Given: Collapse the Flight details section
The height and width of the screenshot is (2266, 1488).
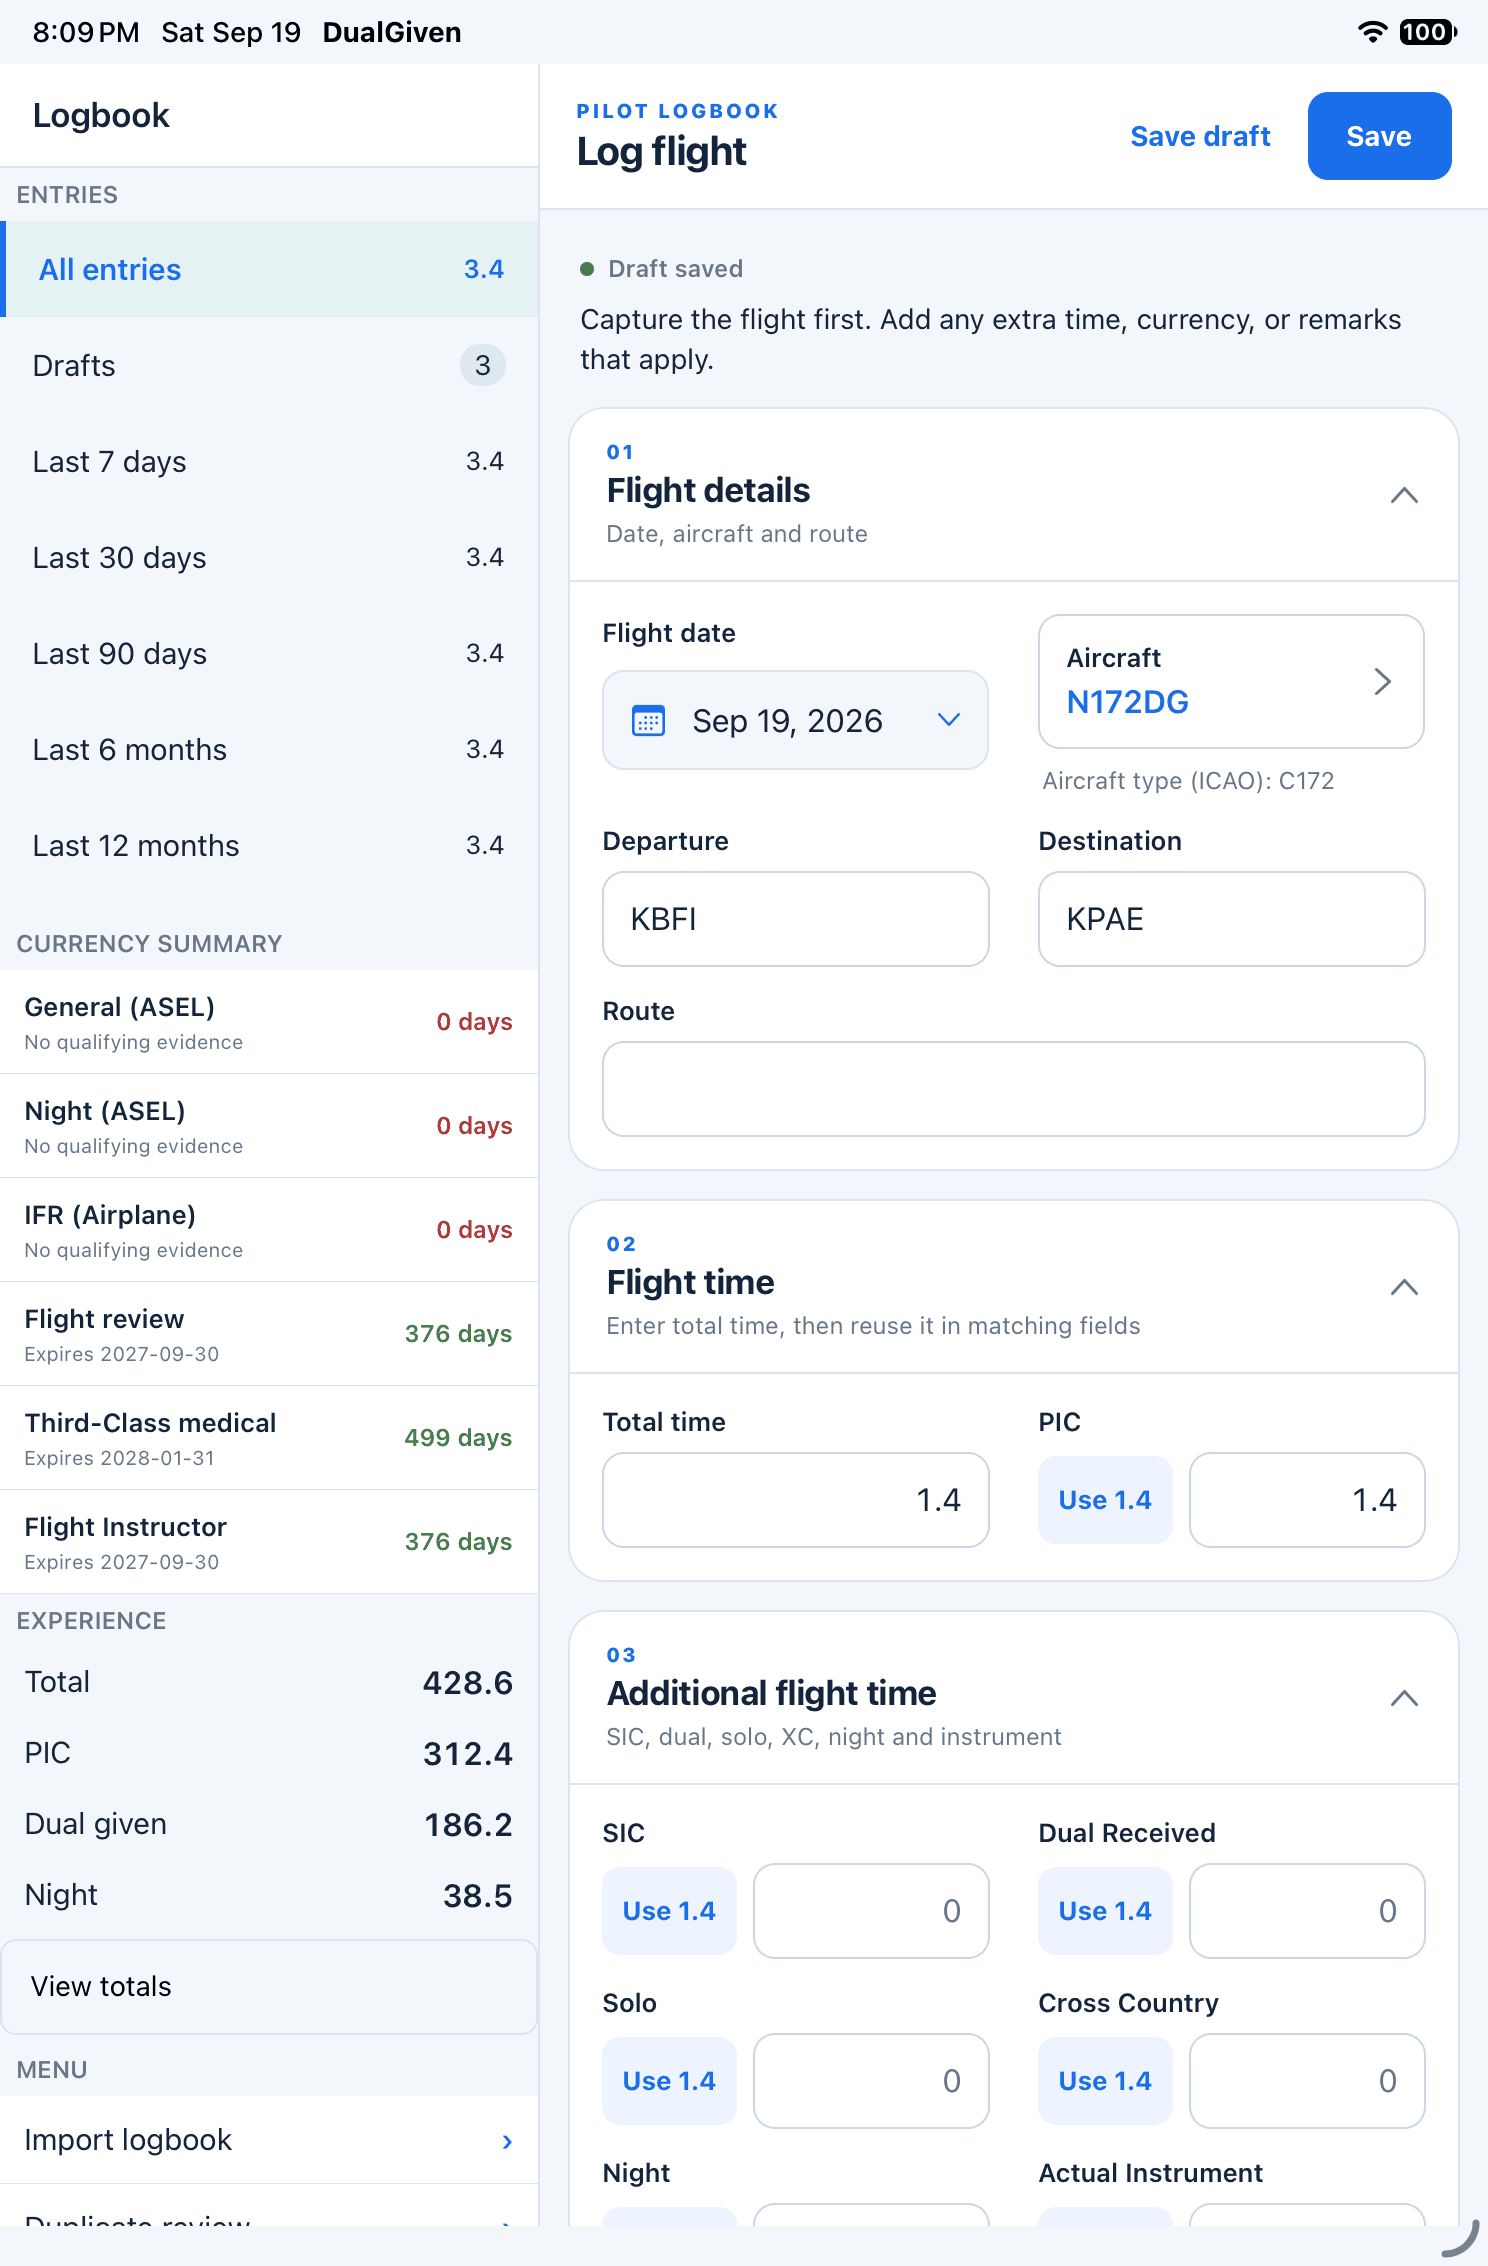Looking at the screenshot, I should coord(1404,495).
